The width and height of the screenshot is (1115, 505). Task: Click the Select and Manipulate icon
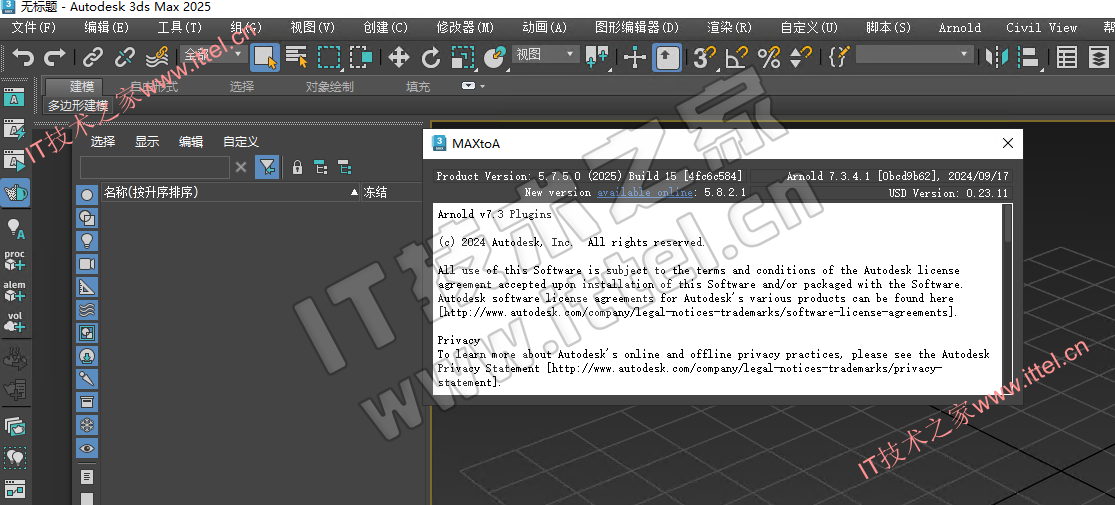point(634,57)
